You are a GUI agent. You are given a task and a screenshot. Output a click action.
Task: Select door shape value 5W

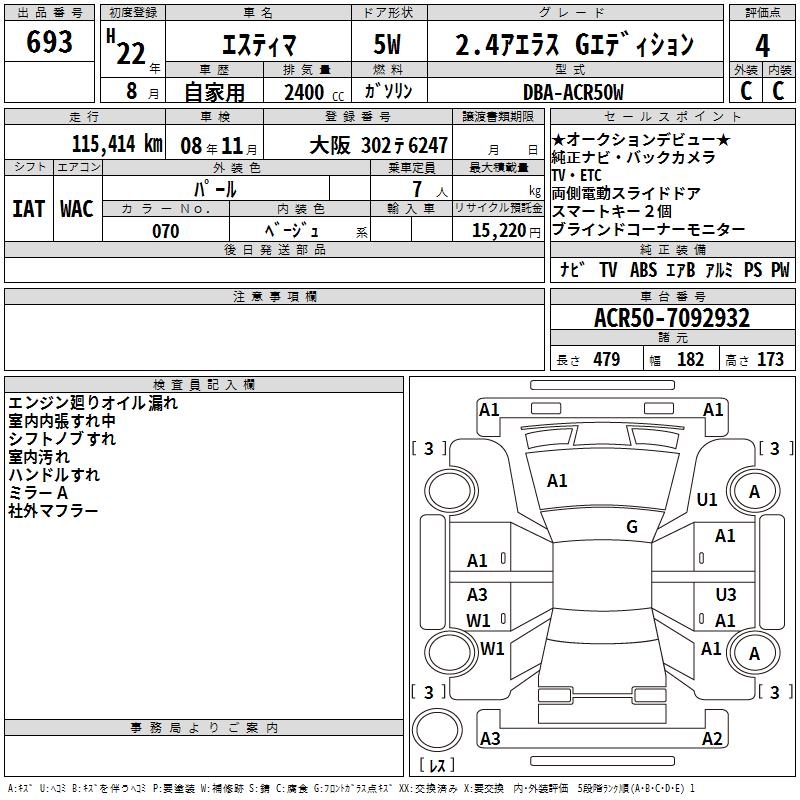pyautogui.click(x=387, y=44)
